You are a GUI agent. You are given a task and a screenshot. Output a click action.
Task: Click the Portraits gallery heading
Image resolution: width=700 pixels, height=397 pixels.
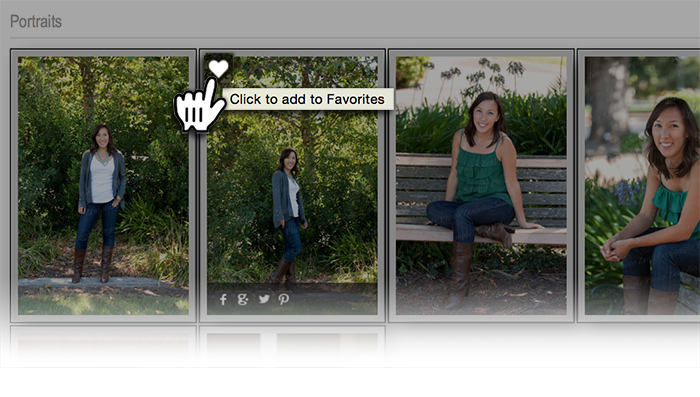[x=36, y=21]
